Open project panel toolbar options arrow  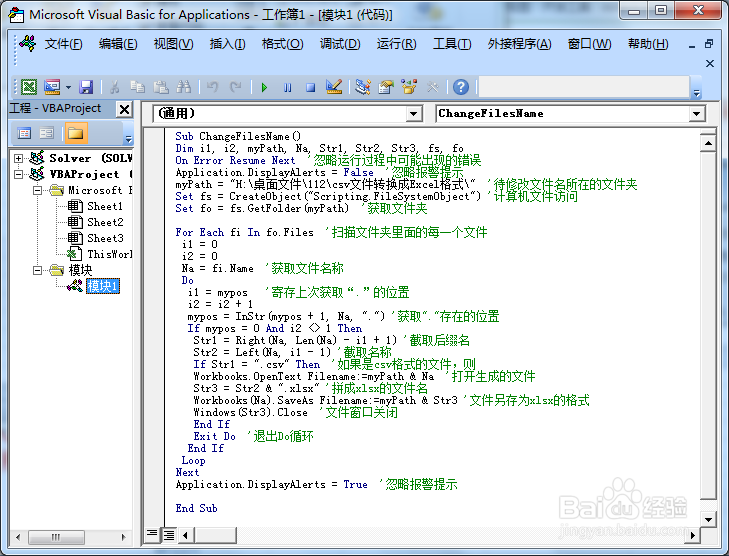[x=128, y=139]
